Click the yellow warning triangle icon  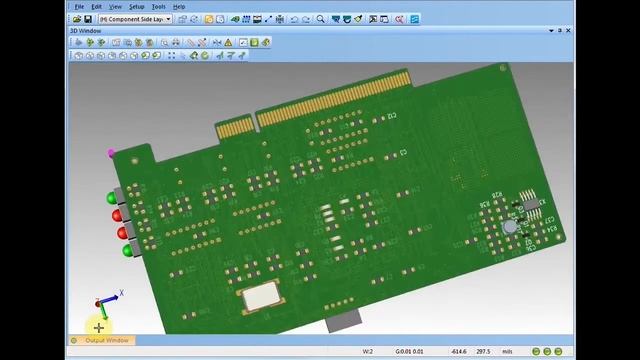[228, 42]
